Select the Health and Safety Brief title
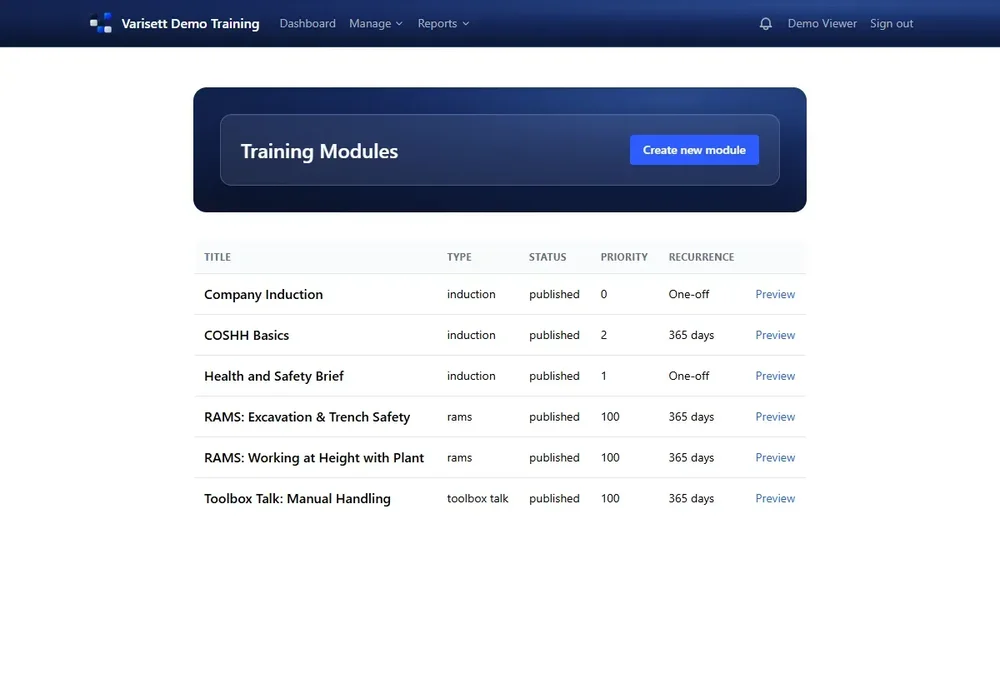Screen dimensions: 1000x683 tap(274, 376)
